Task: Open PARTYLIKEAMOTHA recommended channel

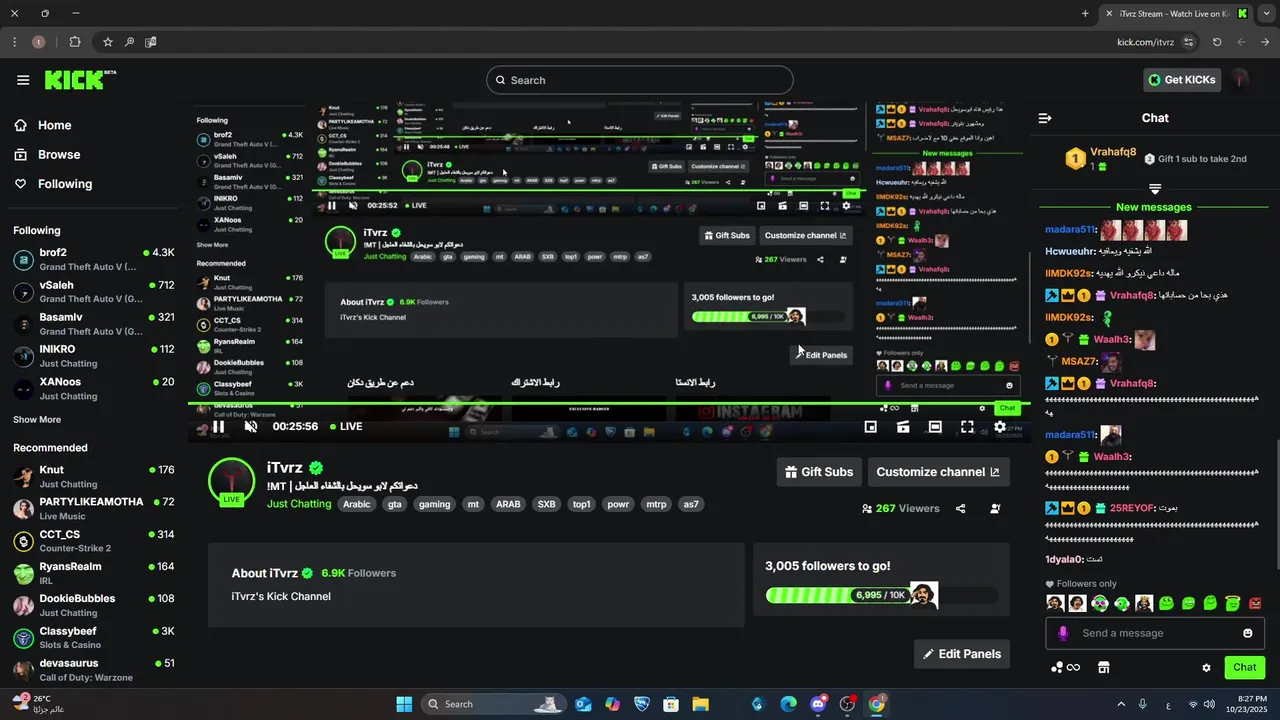Action: [94, 509]
